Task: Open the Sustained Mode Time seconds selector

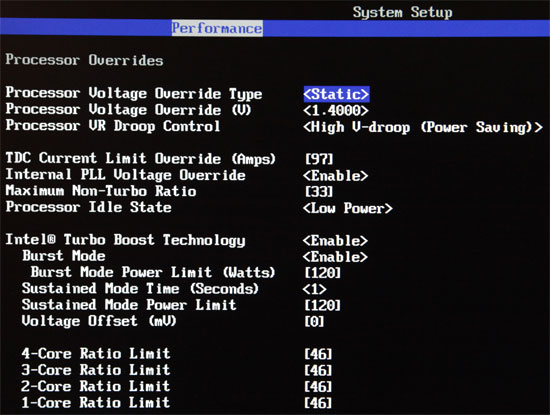Action: 315,289
